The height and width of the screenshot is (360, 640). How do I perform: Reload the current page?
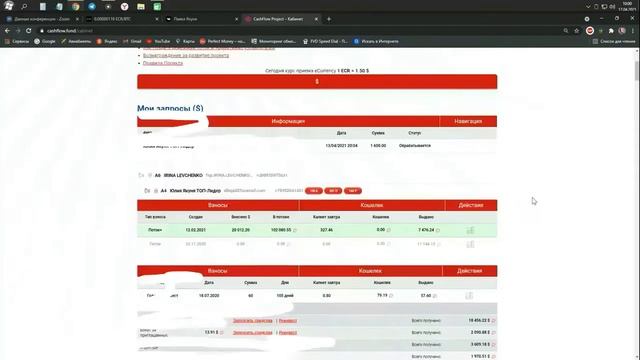[29, 31]
